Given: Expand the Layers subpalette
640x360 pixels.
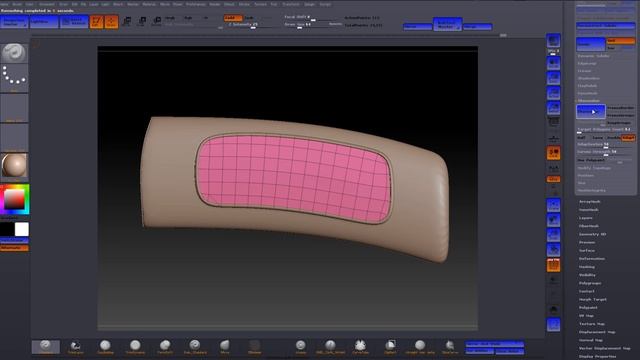Looking at the screenshot, I should [586, 218].
